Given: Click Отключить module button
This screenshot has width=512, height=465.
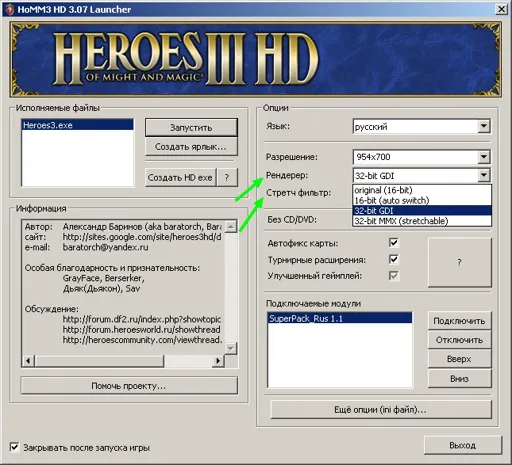Looking at the screenshot, I should (460, 340).
